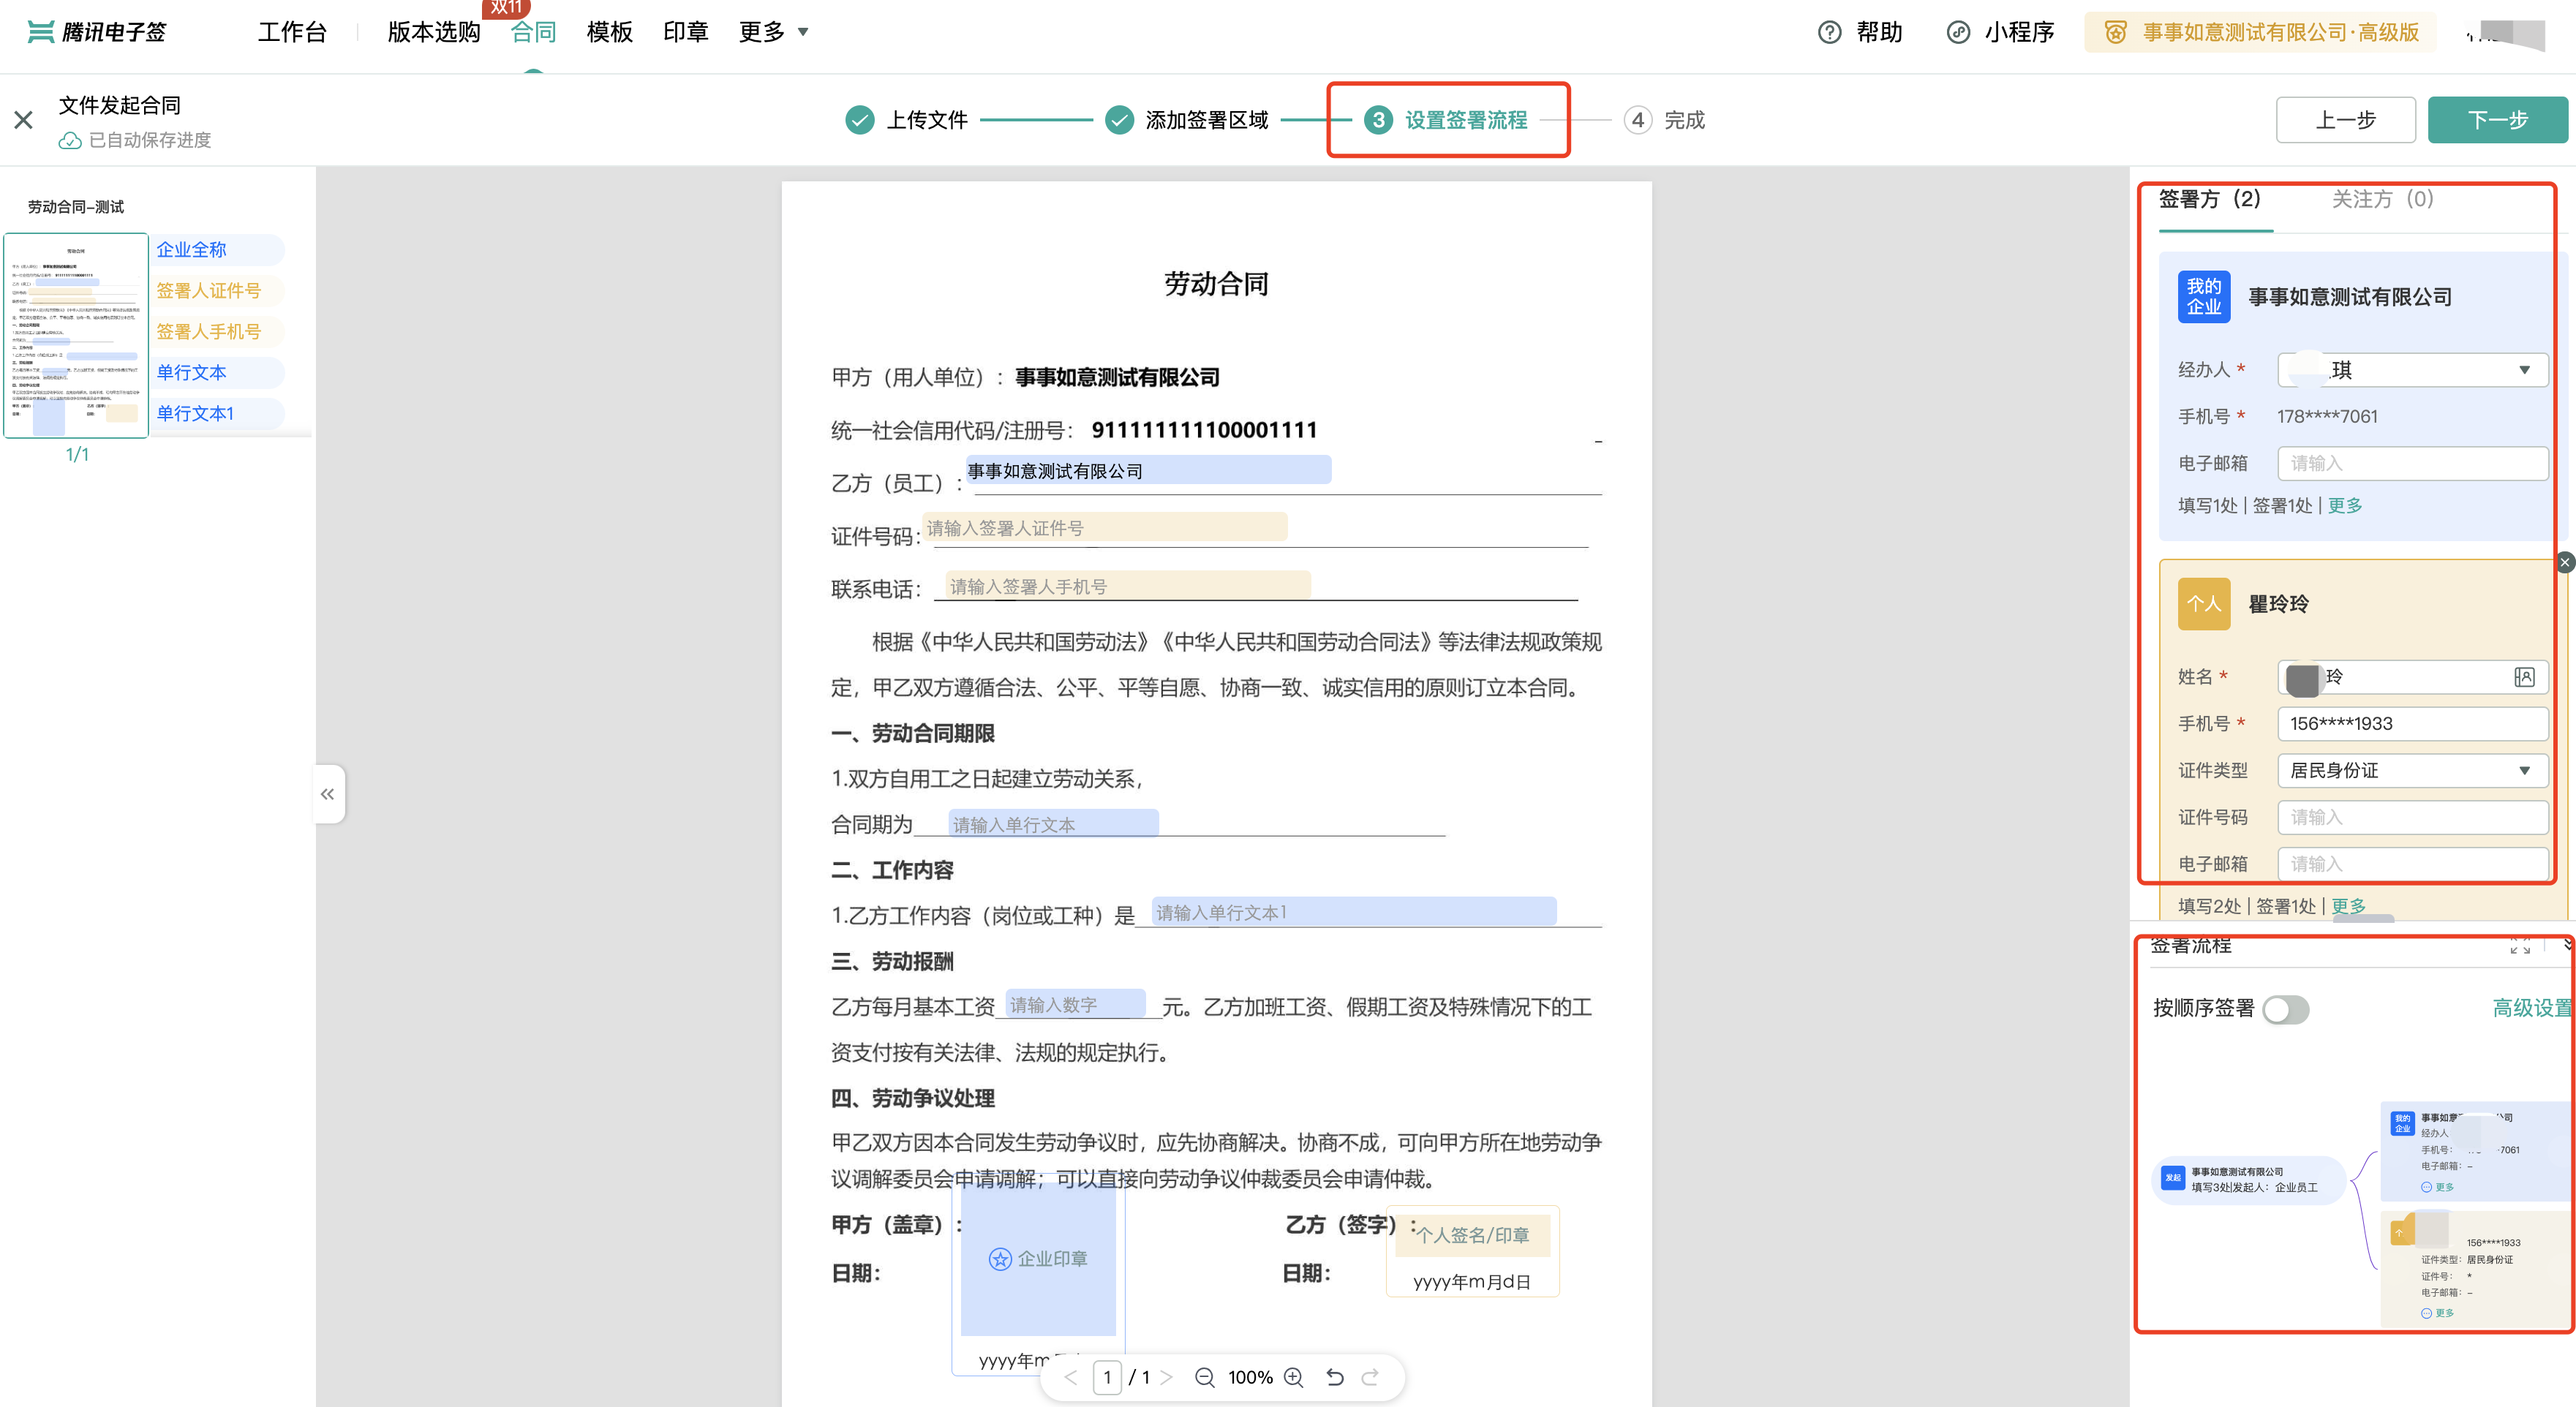Click the 发起 initiator node badge
This screenshot has width=2576, height=1407.
[x=2173, y=1178]
